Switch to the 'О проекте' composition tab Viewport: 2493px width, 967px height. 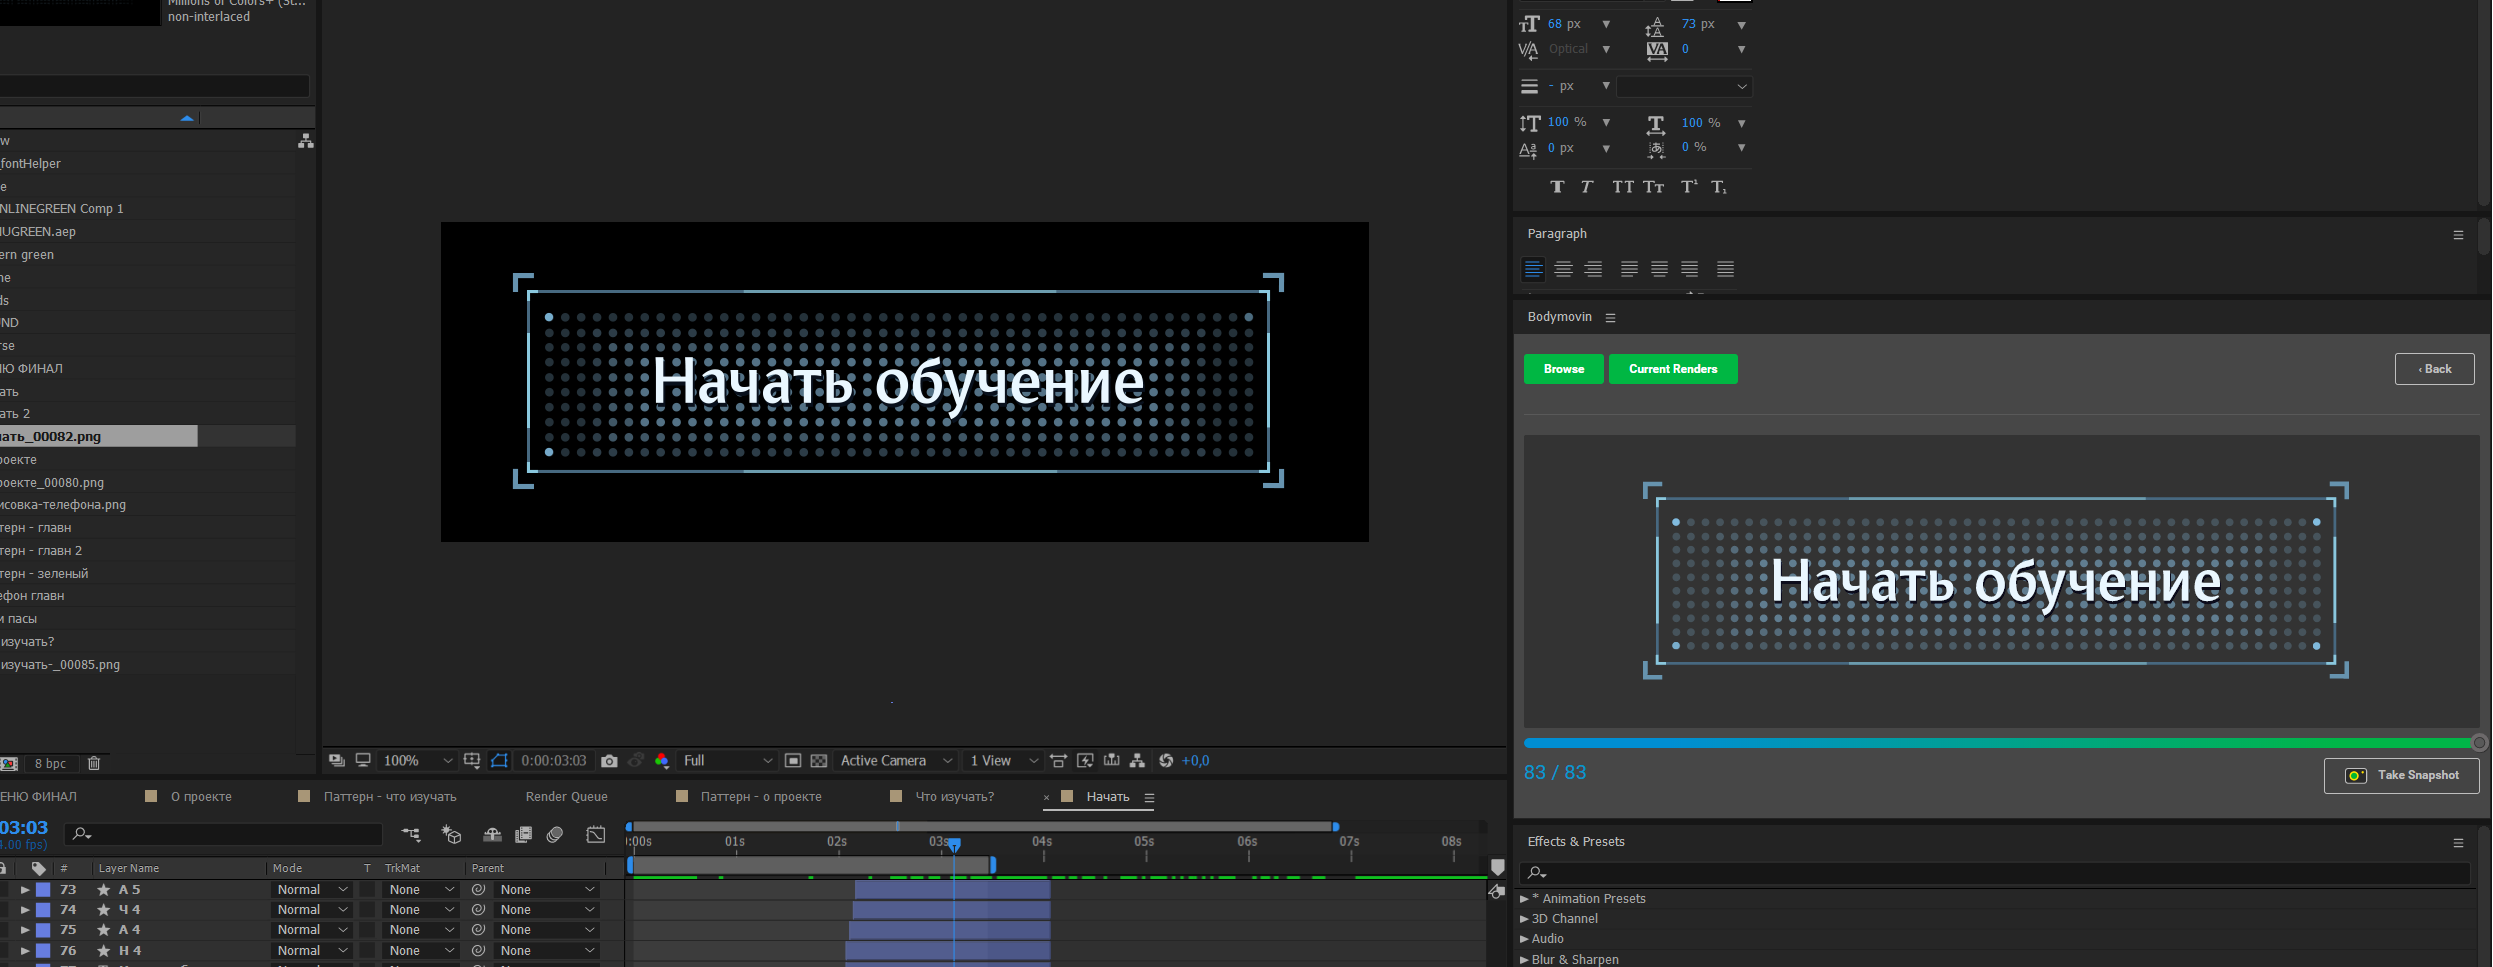tap(201, 797)
